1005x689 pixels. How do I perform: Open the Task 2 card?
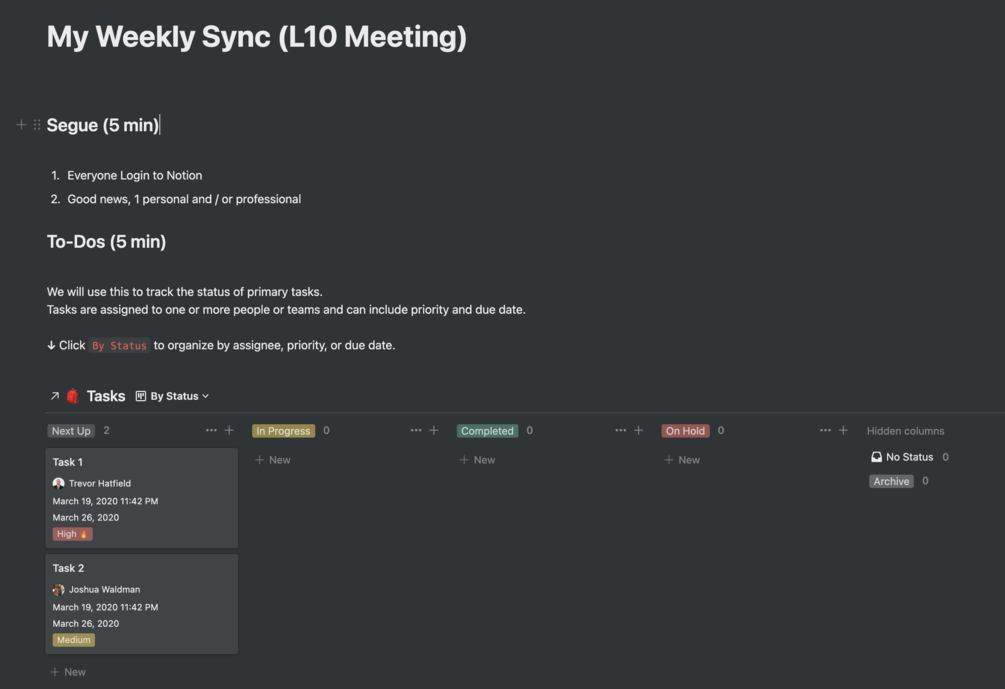141,568
